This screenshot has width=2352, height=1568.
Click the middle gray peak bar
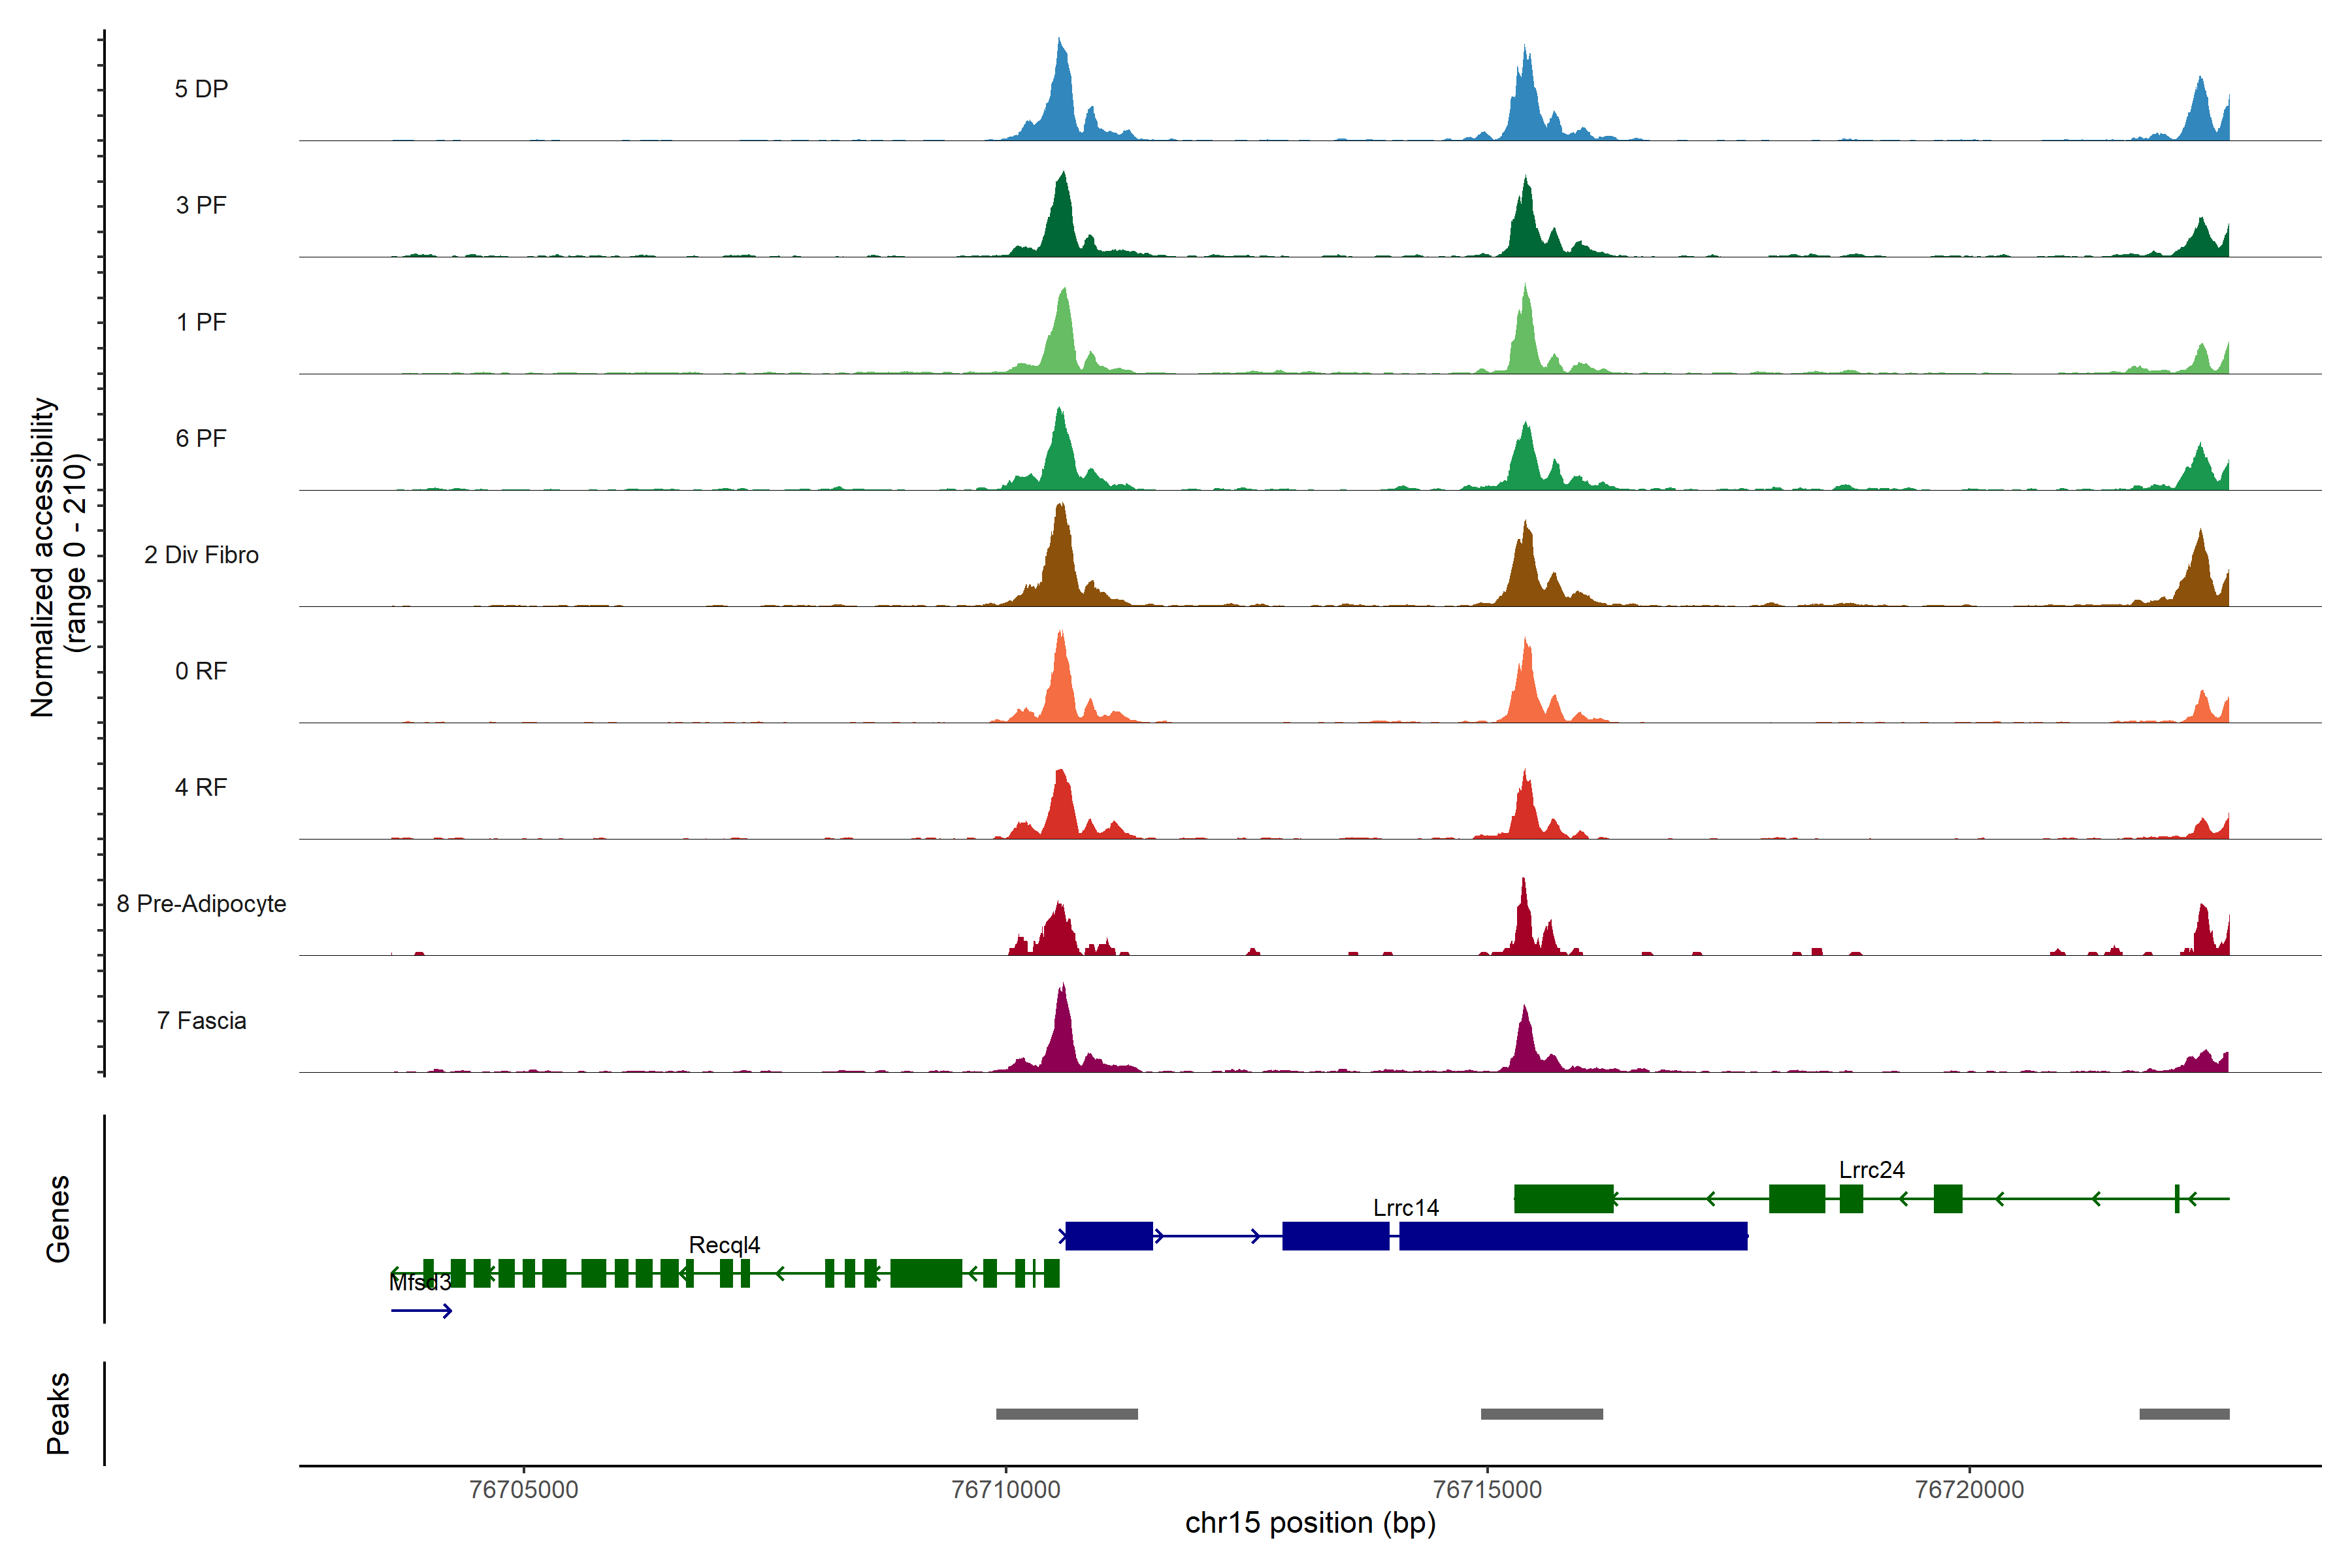click(1541, 1414)
